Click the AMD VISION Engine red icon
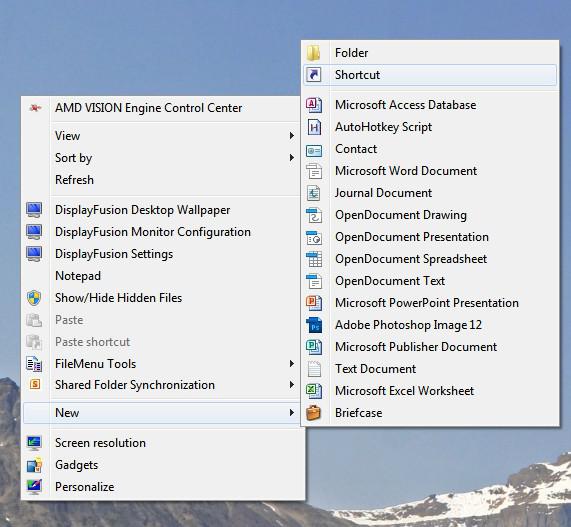 point(35,108)
